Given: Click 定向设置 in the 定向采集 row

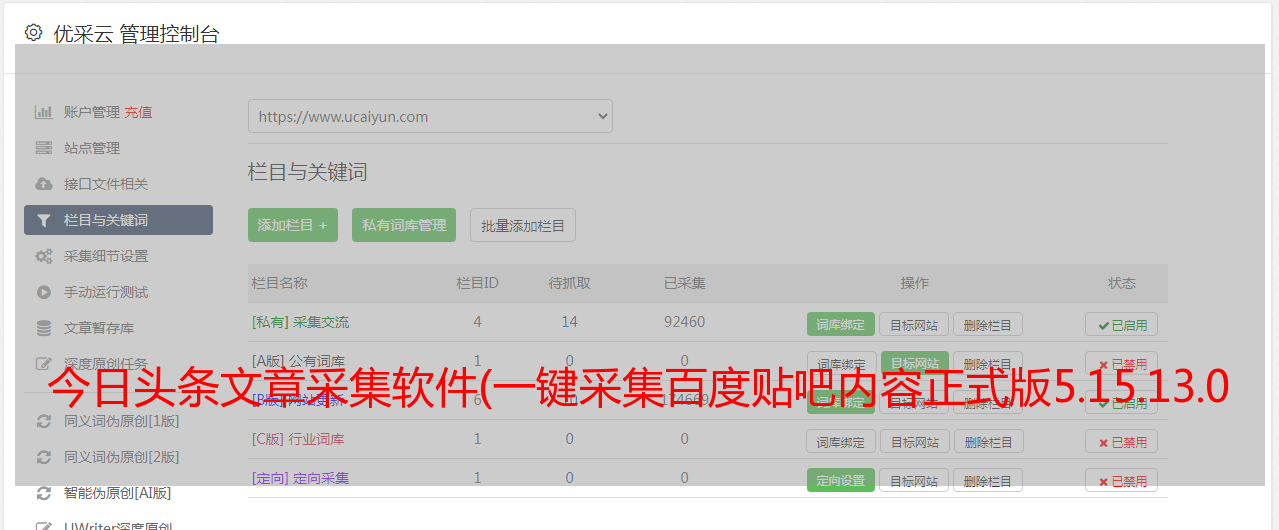Looking at the screenshot, I should coord(841,480).
